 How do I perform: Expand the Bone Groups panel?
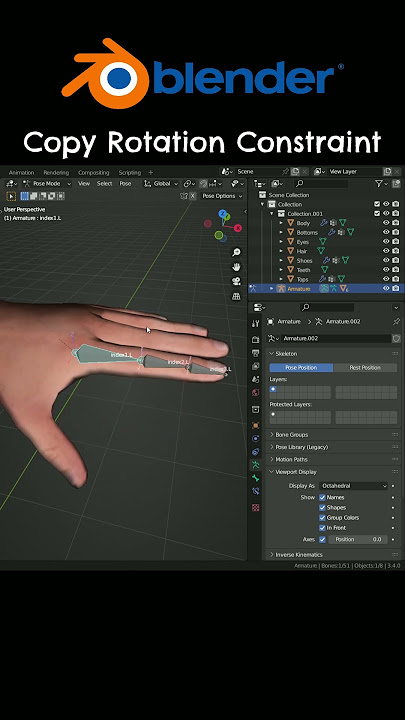[332, 434]
